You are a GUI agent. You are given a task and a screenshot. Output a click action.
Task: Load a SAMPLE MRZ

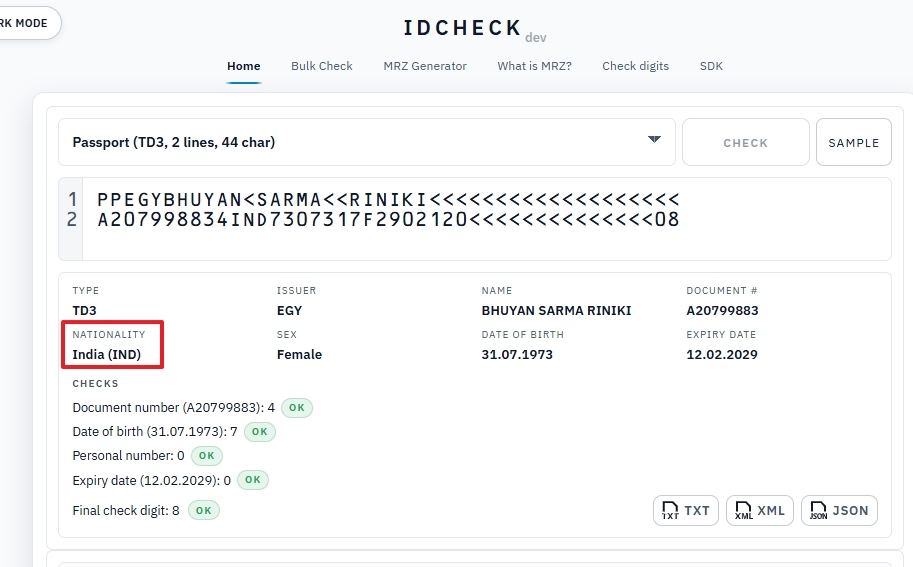click(x=853, y=143)
